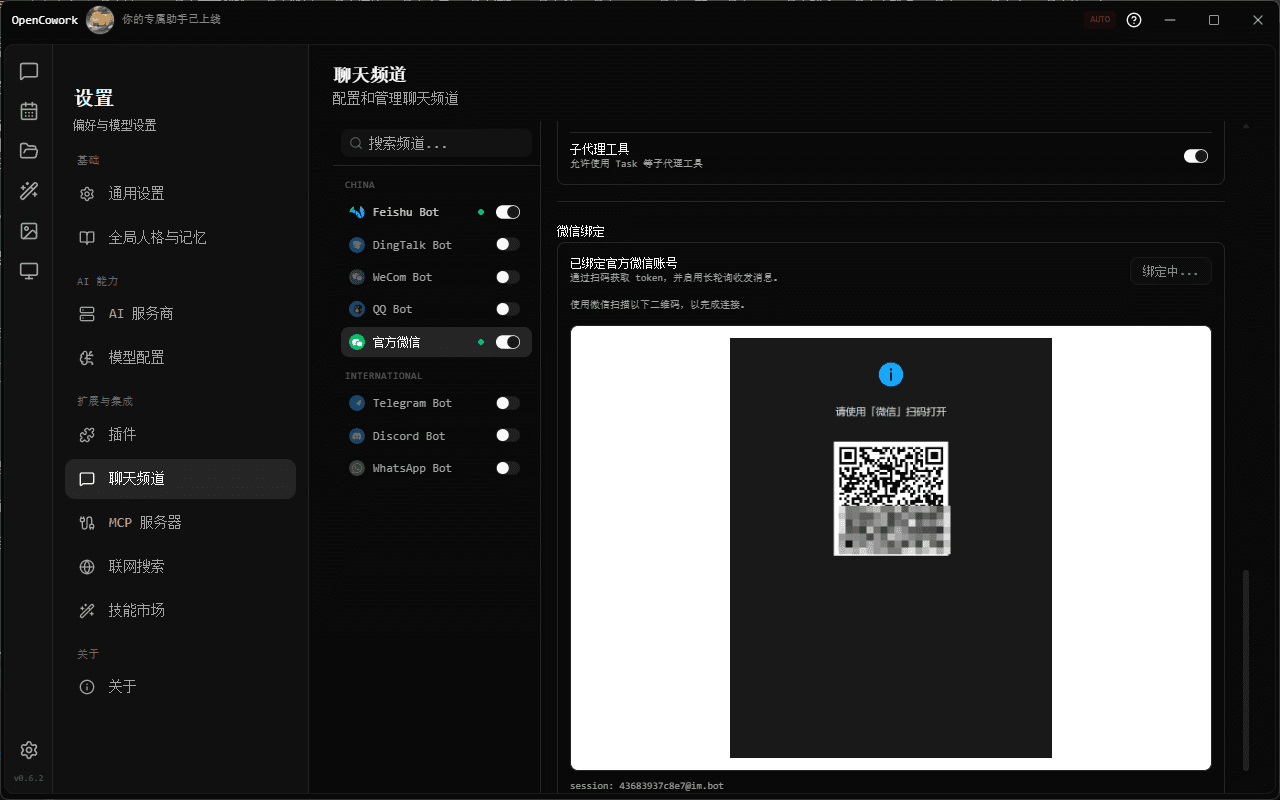Disable the Feishu Bot toggle
This screenshot has width=1280, height=800.
click(x=508, y=211)
